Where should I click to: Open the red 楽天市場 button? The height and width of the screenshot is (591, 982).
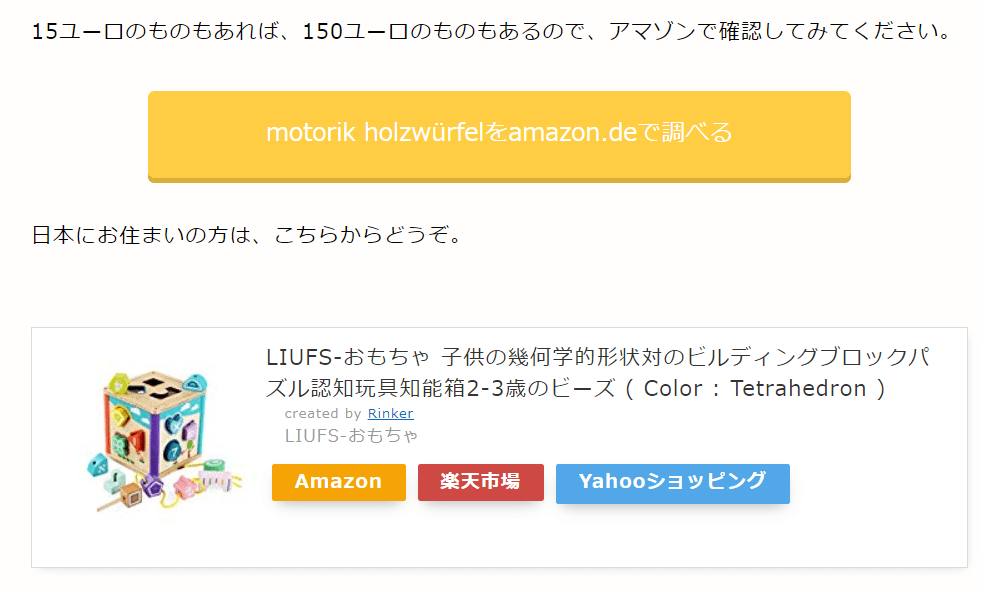(480, 482)
